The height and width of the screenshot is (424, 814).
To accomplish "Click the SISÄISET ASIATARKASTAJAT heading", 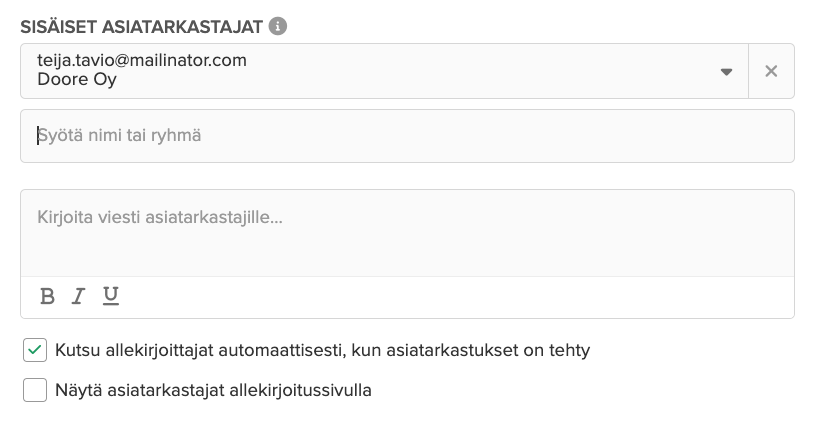I will (141, 27).
